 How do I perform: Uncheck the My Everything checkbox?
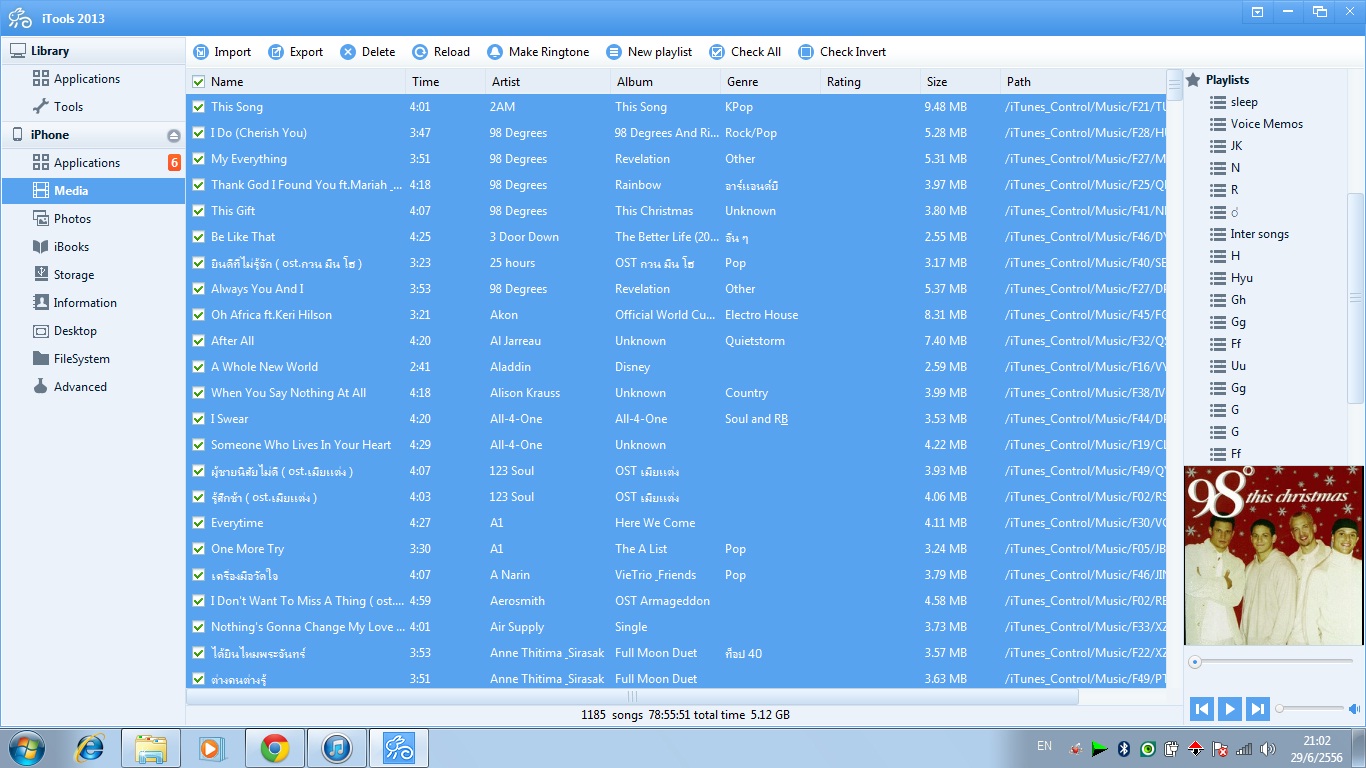point(198,159)
